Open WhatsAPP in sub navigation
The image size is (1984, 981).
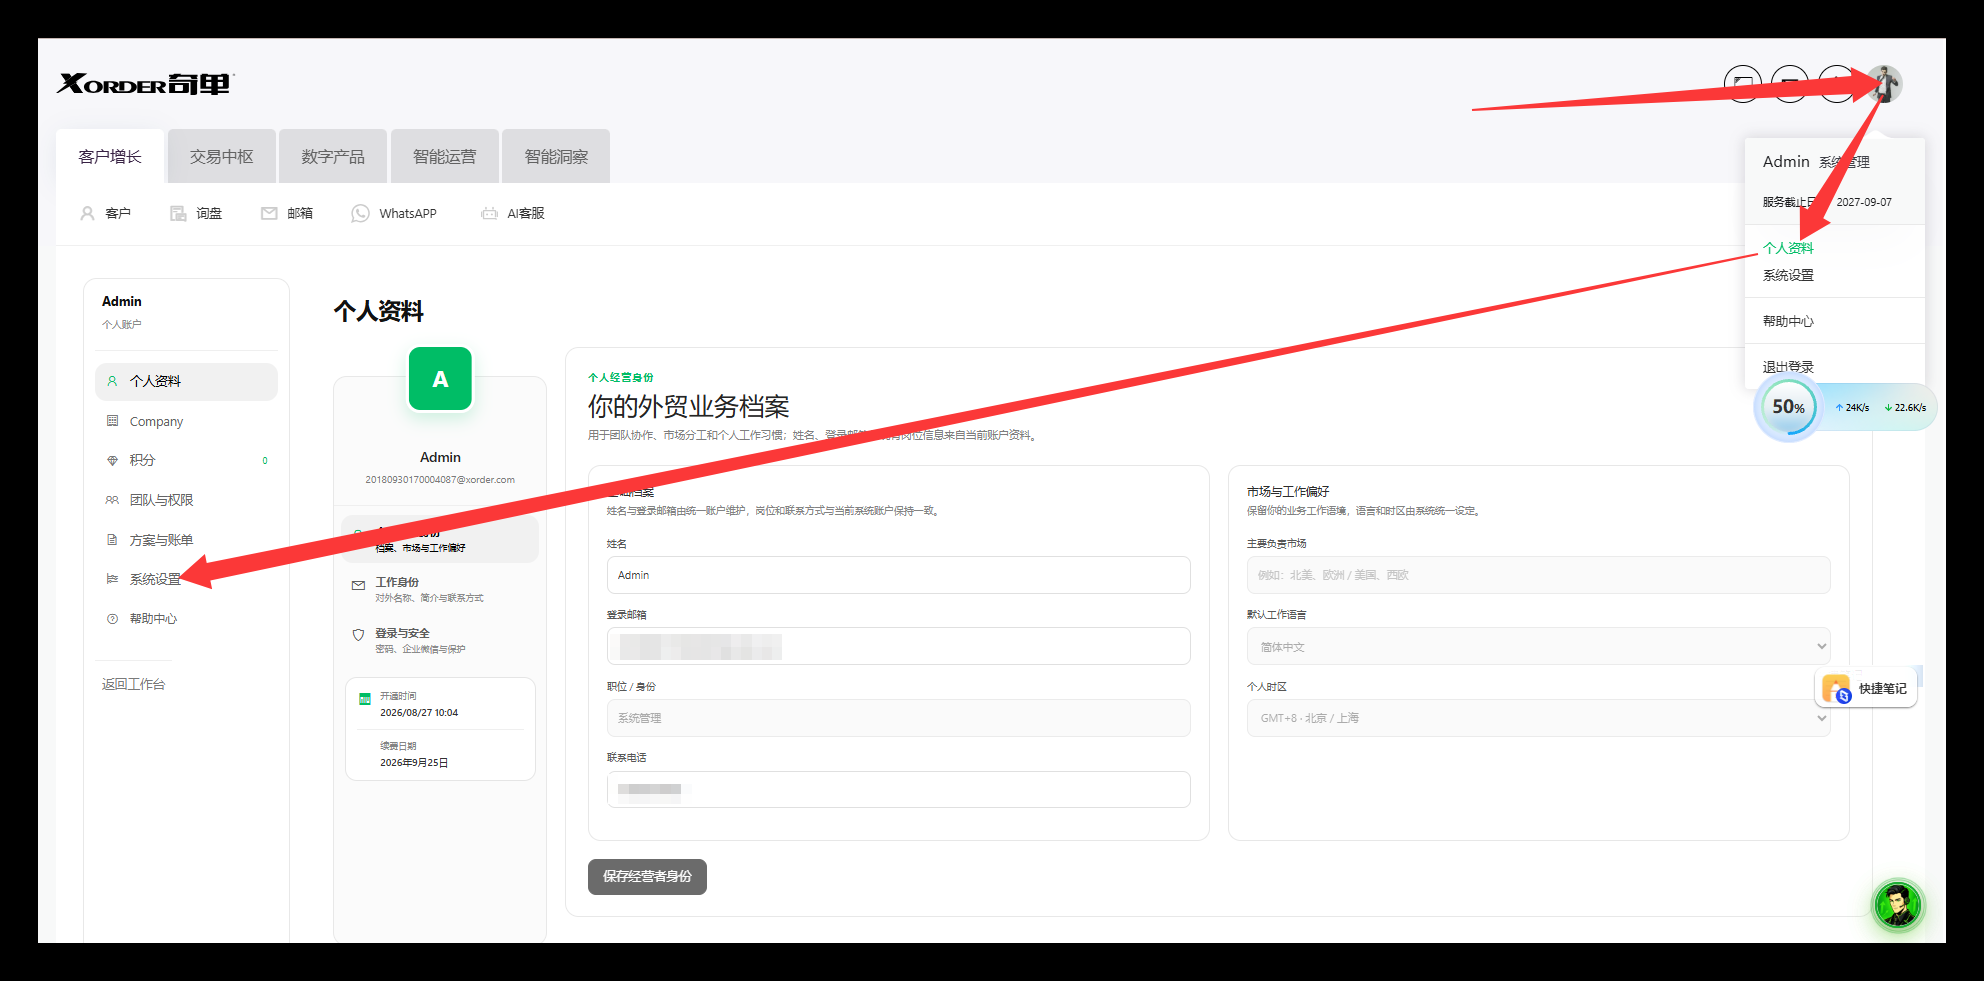pyautogui.click(x=394, y=213)
